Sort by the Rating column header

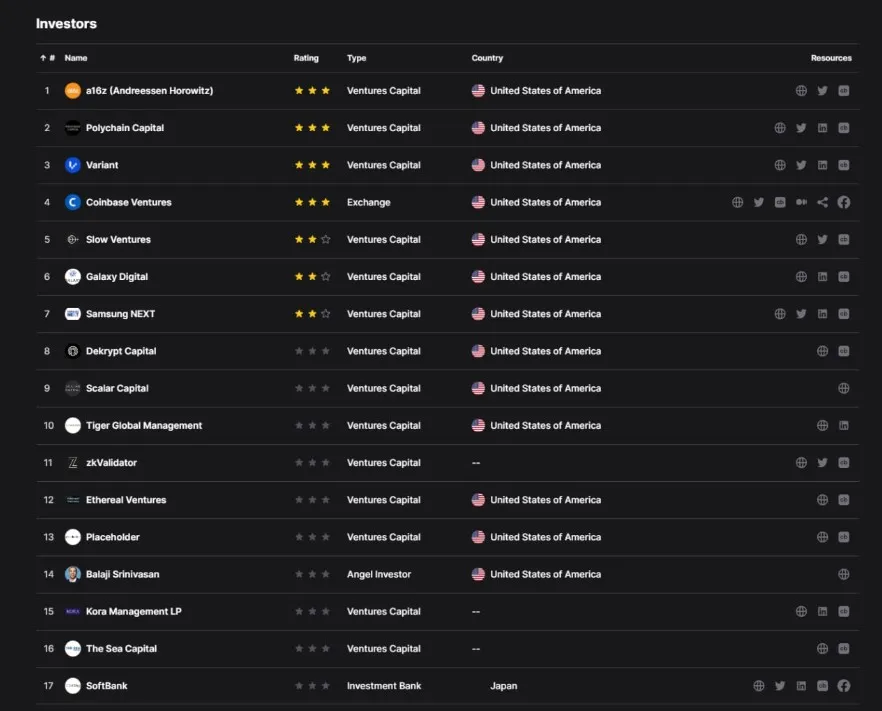(x=306, y=58)
